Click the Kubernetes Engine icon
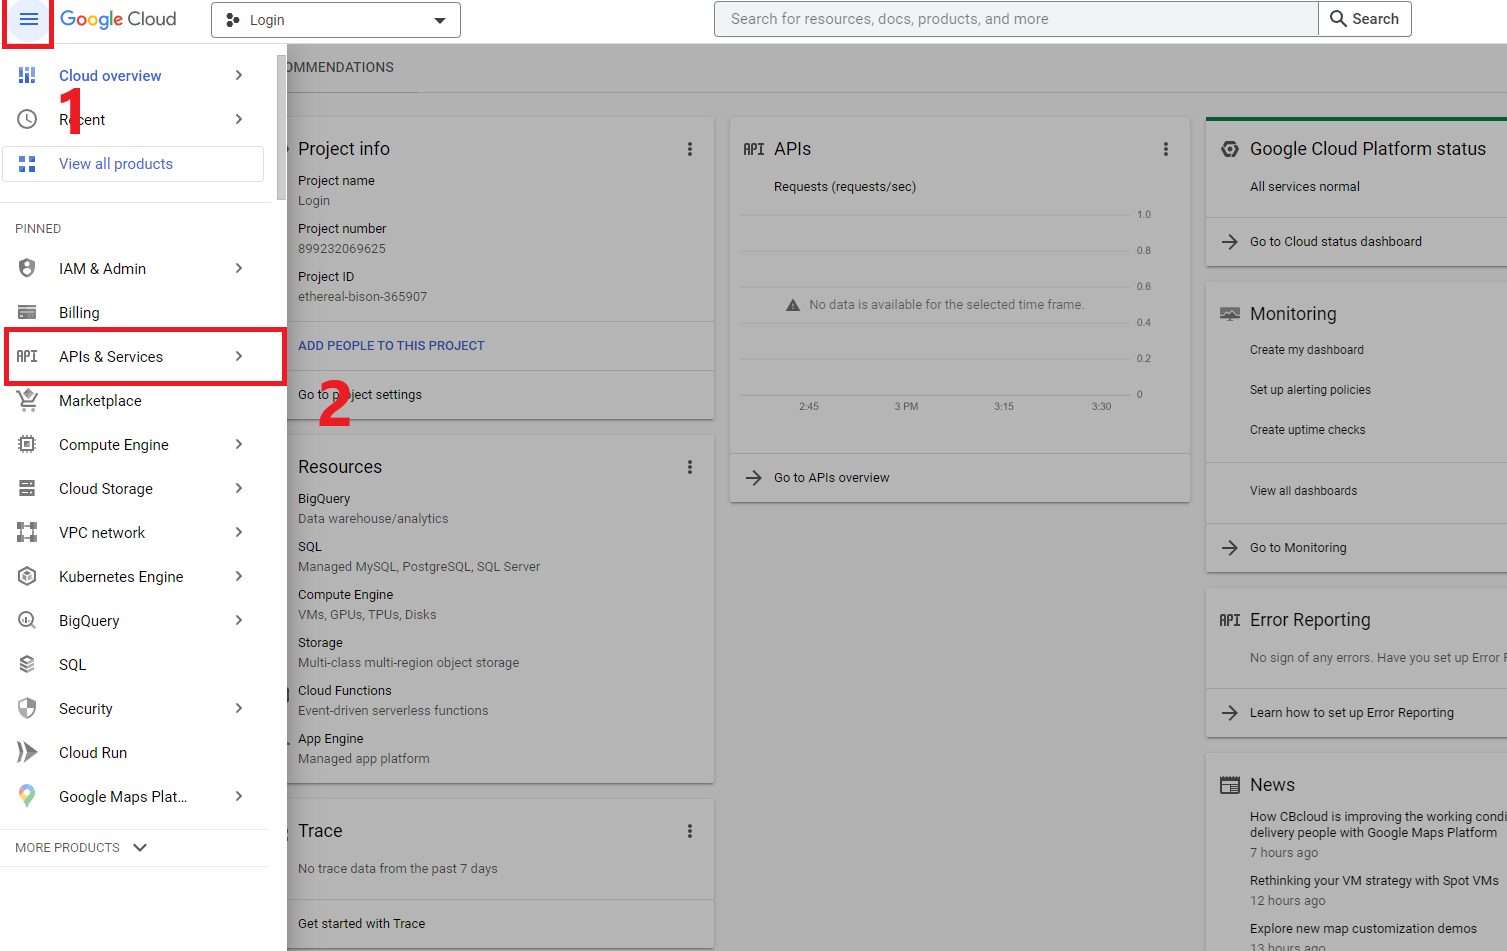This screenshot has height=951, width=1507. click(27, 576)
